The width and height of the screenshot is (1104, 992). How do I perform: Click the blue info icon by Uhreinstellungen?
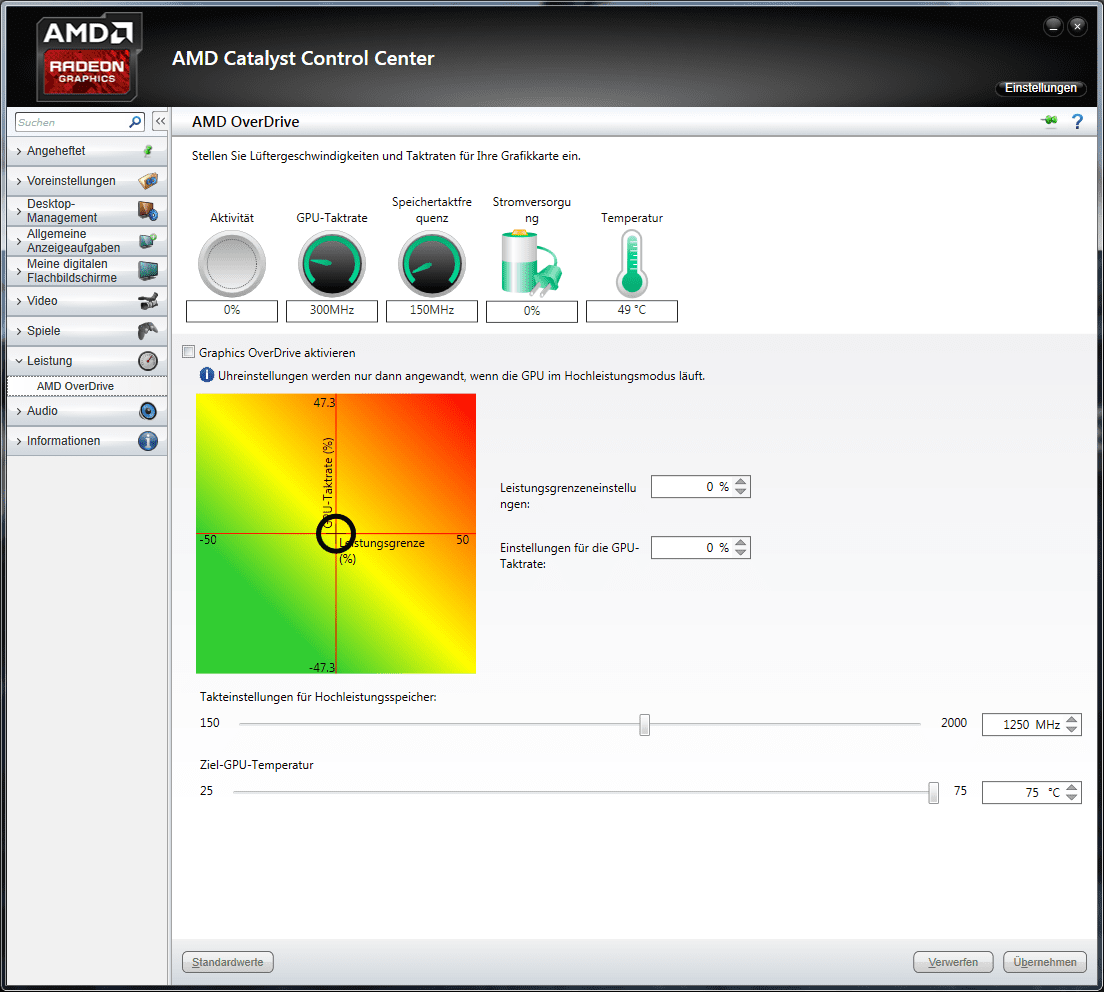pos(206,375)
